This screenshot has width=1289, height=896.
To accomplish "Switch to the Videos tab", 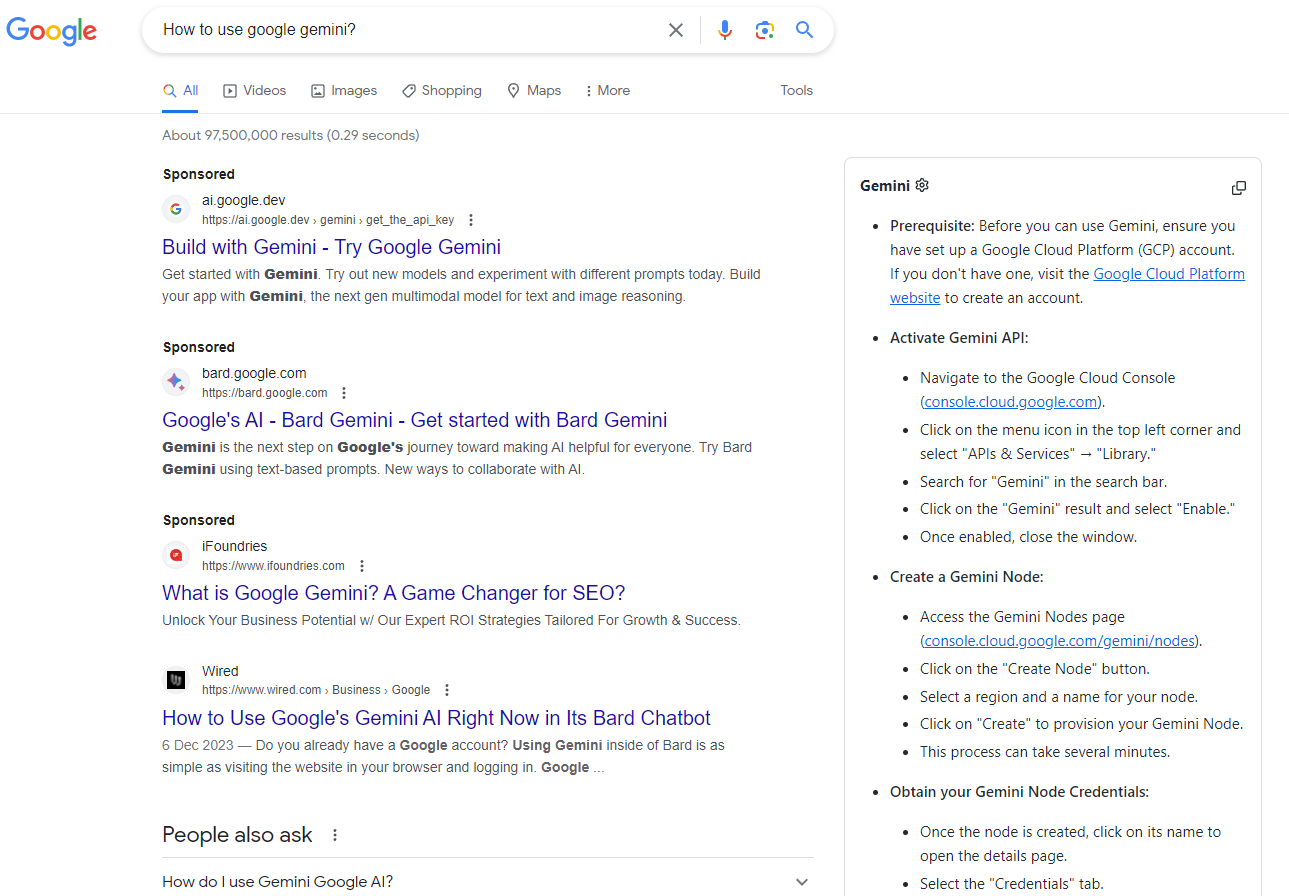I will pyautogui.click(x=254, y=90).
